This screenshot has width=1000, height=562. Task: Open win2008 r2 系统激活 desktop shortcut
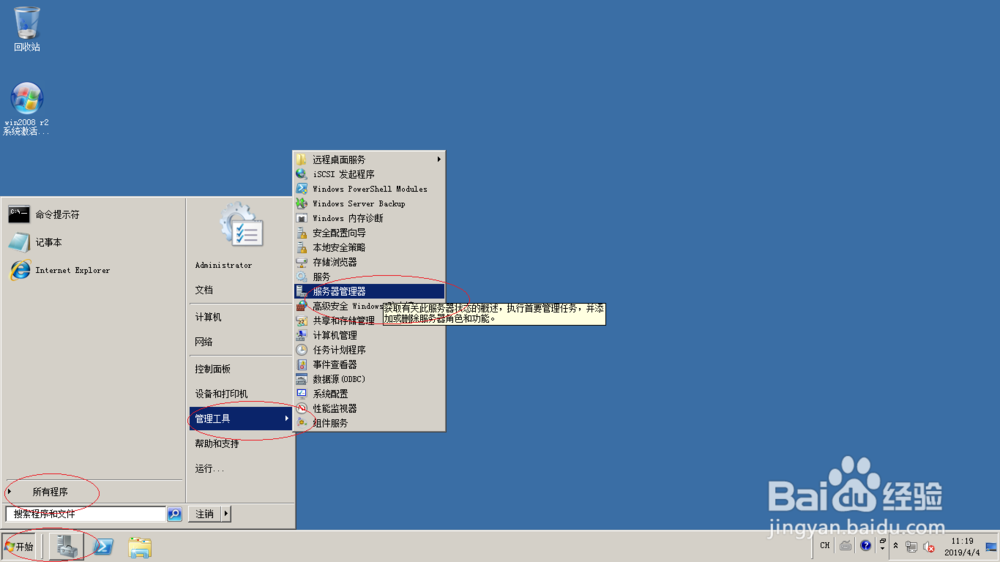[26, 108]
